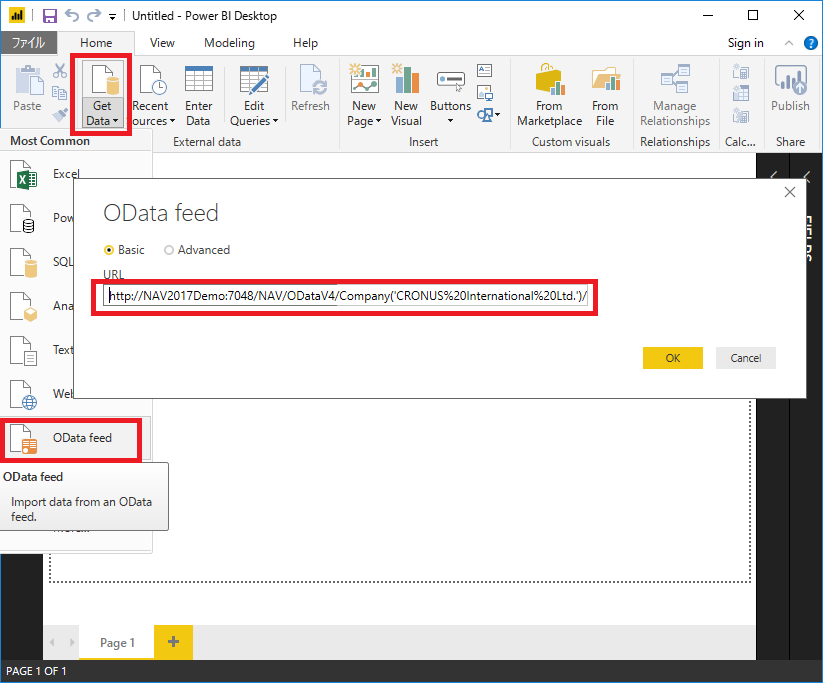Click the New Measure calculator icon
Screen dimensions: 823x683
741,71
